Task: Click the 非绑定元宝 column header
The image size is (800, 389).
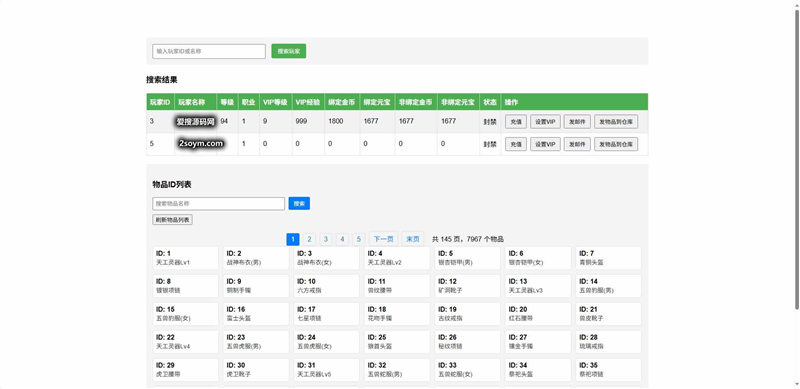Action: tap(458, 102)
